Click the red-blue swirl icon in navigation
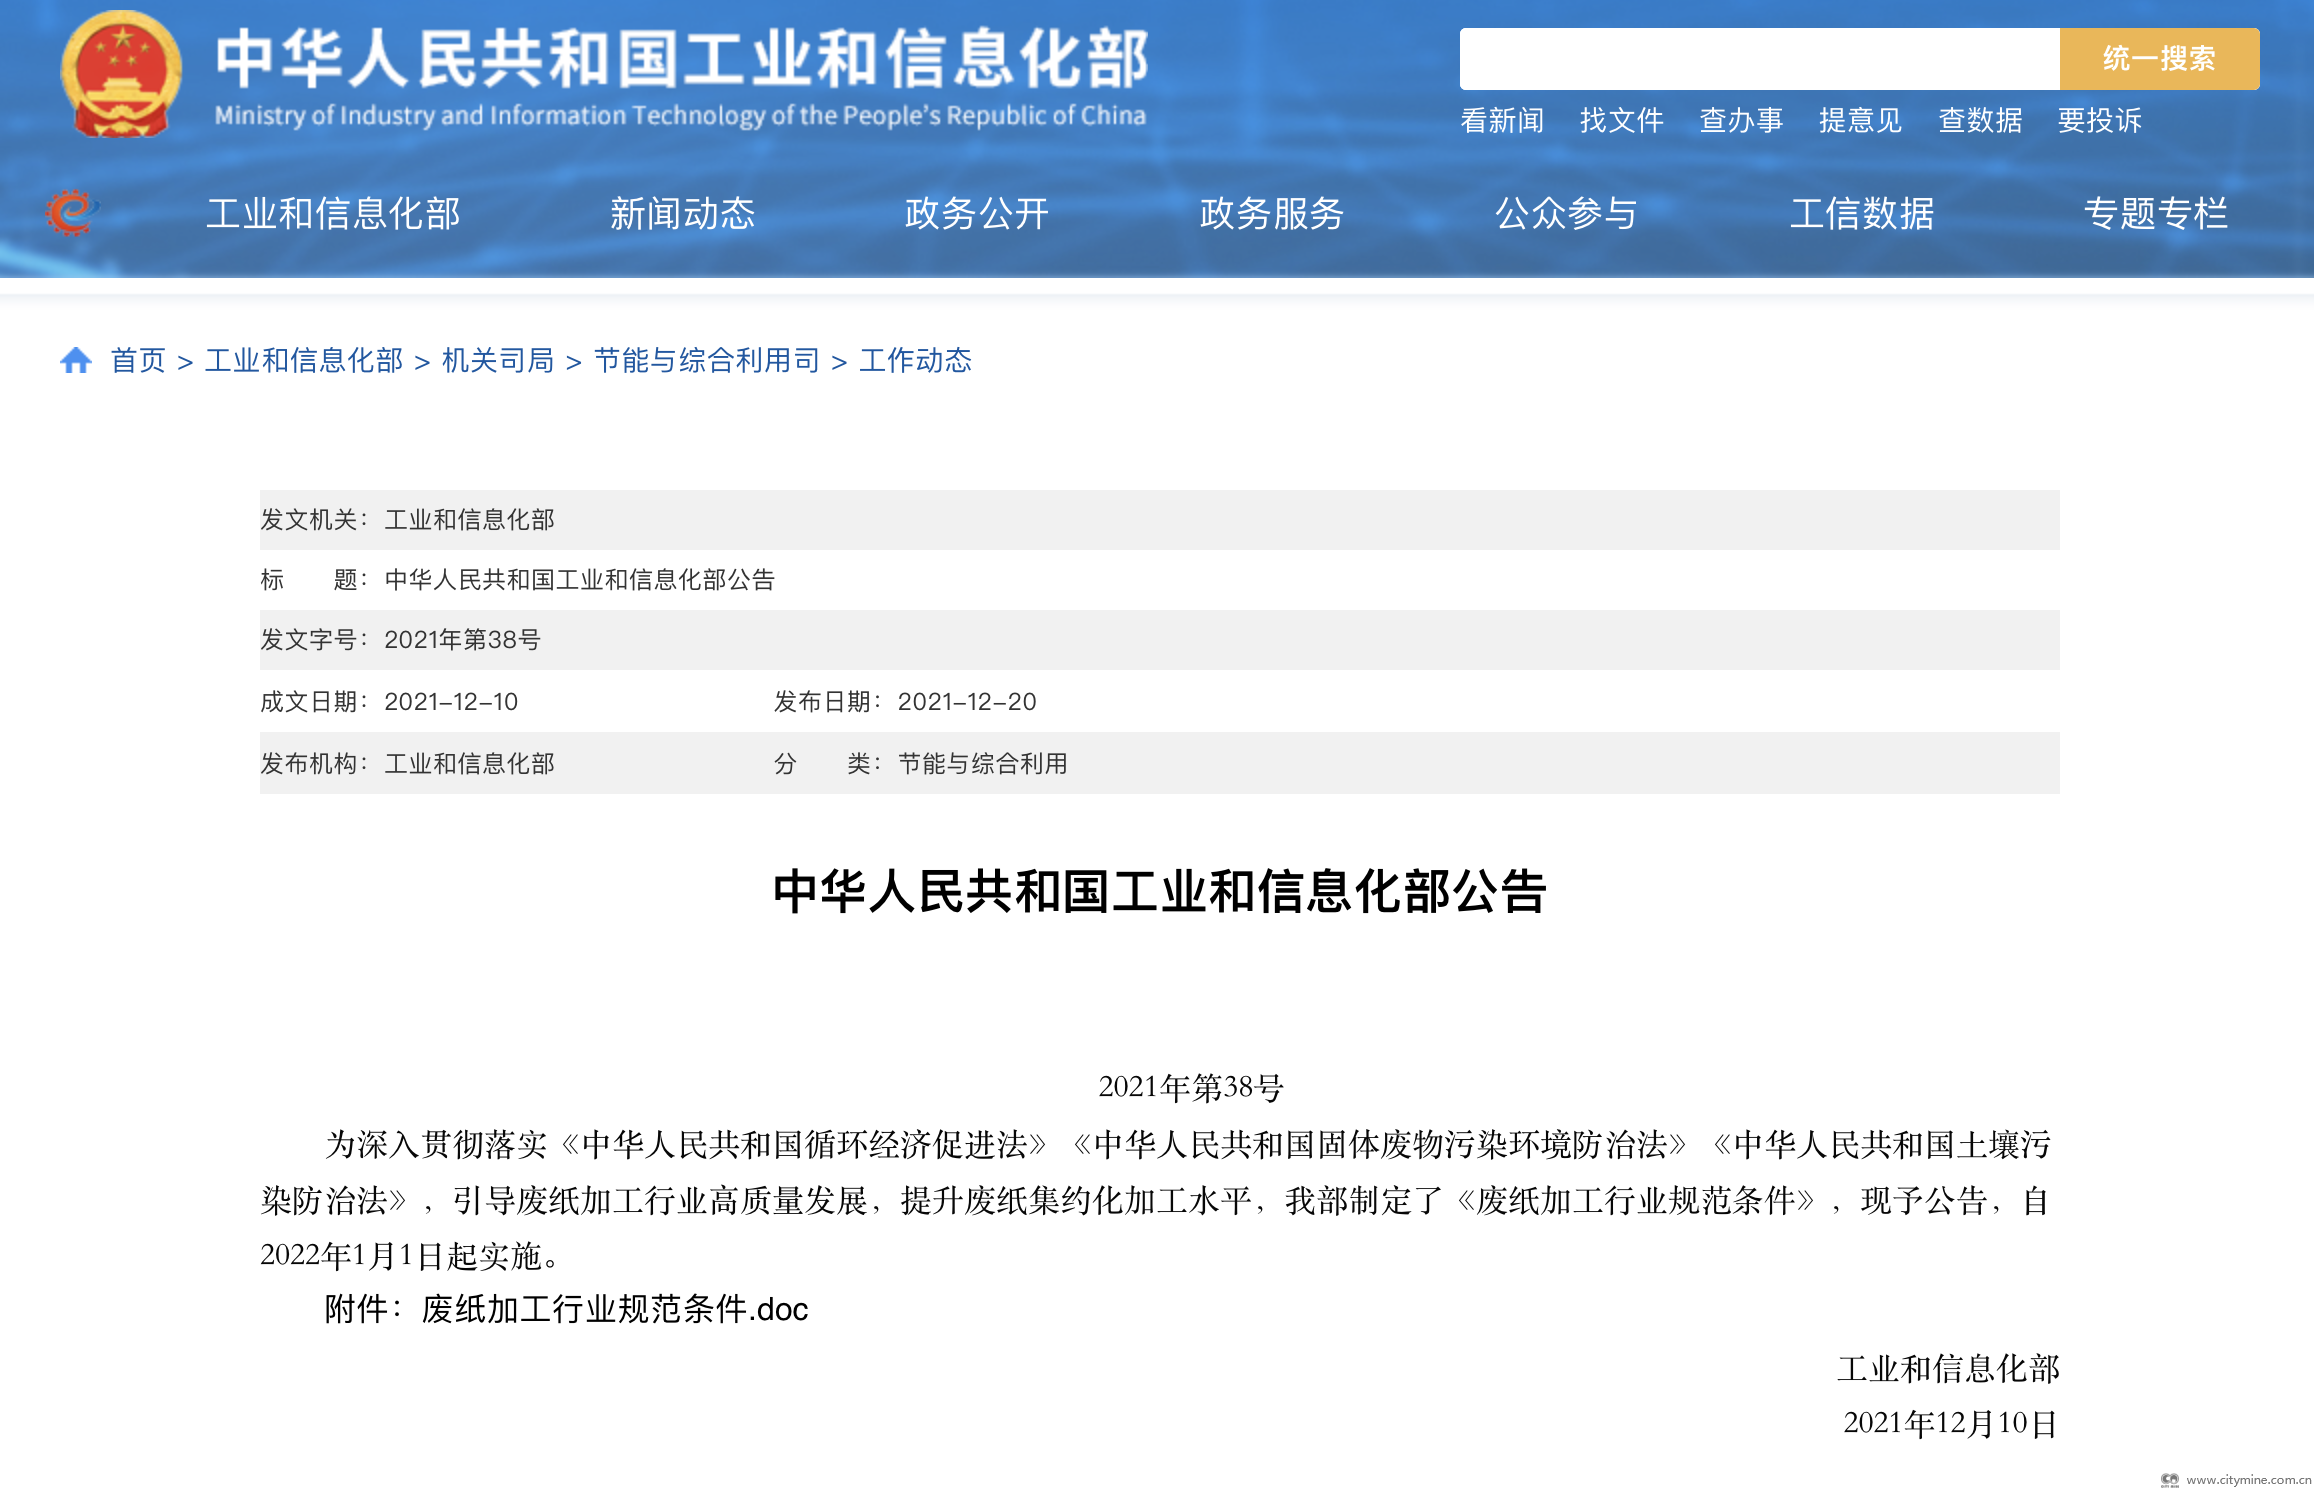This screenshot has height=1490, width=2314. click(72, 212)
